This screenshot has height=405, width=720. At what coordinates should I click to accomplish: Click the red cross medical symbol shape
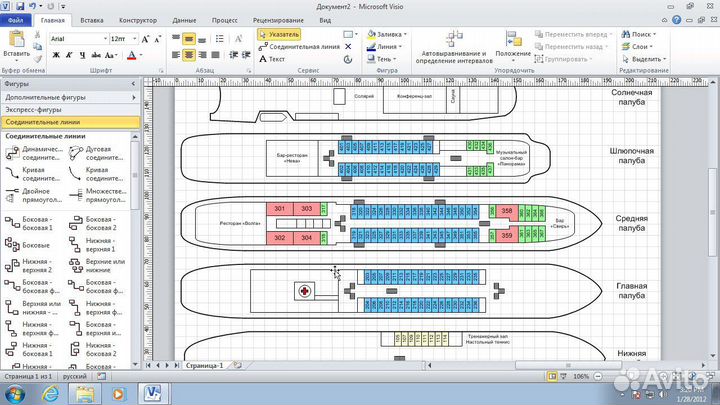pyautogui.click(x=304, y=291)
